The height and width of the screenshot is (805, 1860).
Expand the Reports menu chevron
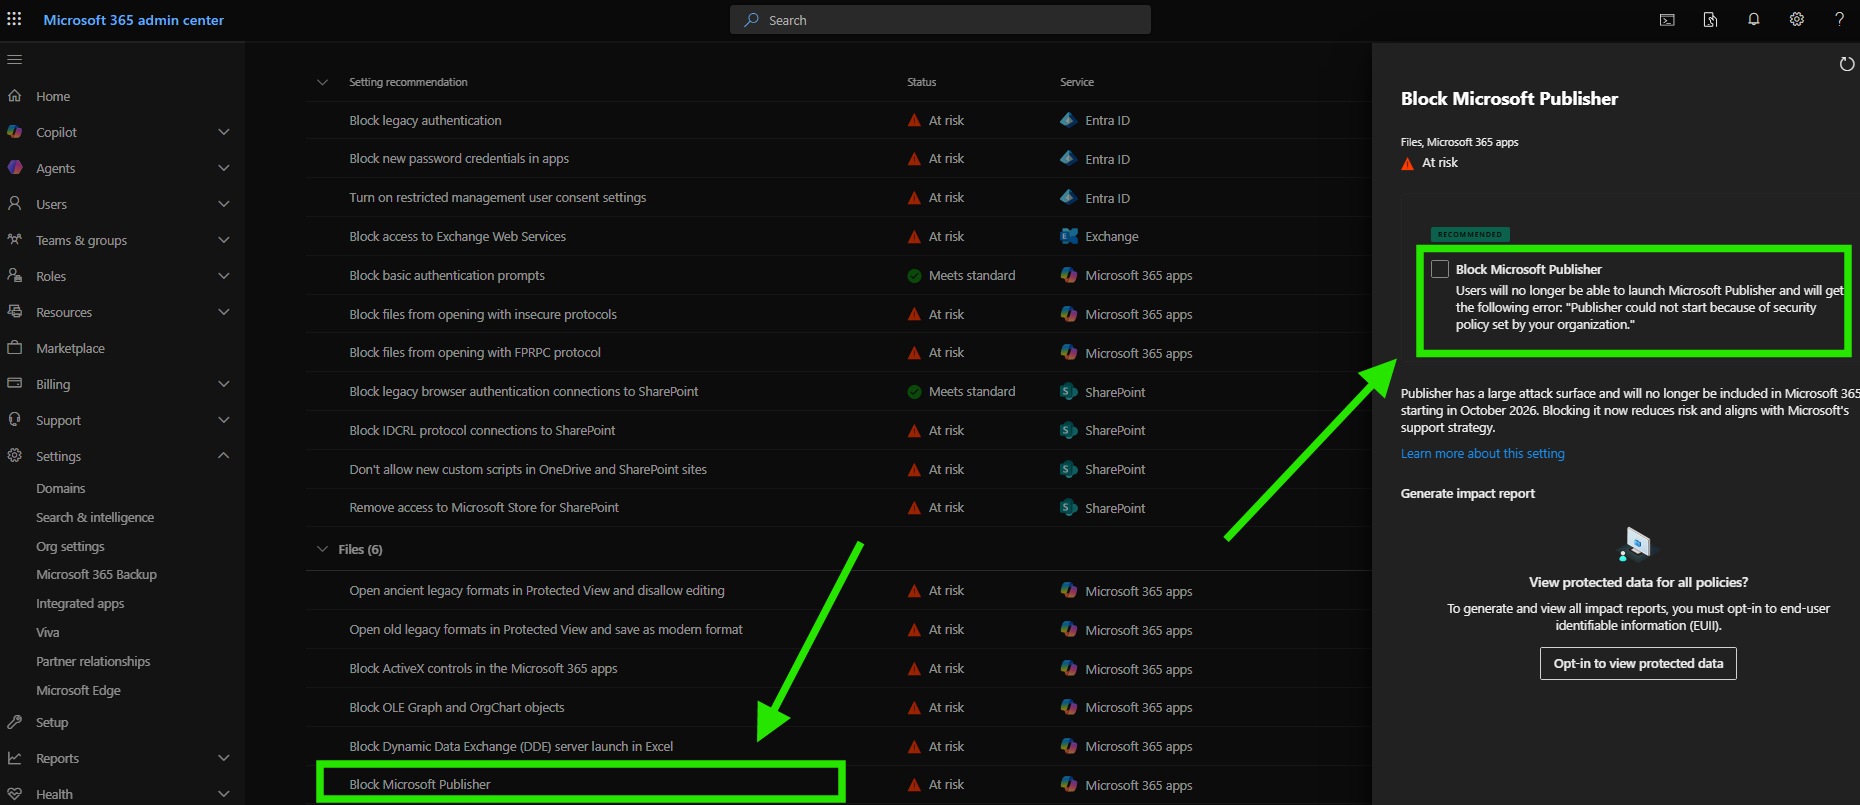(x=224, y=758)
